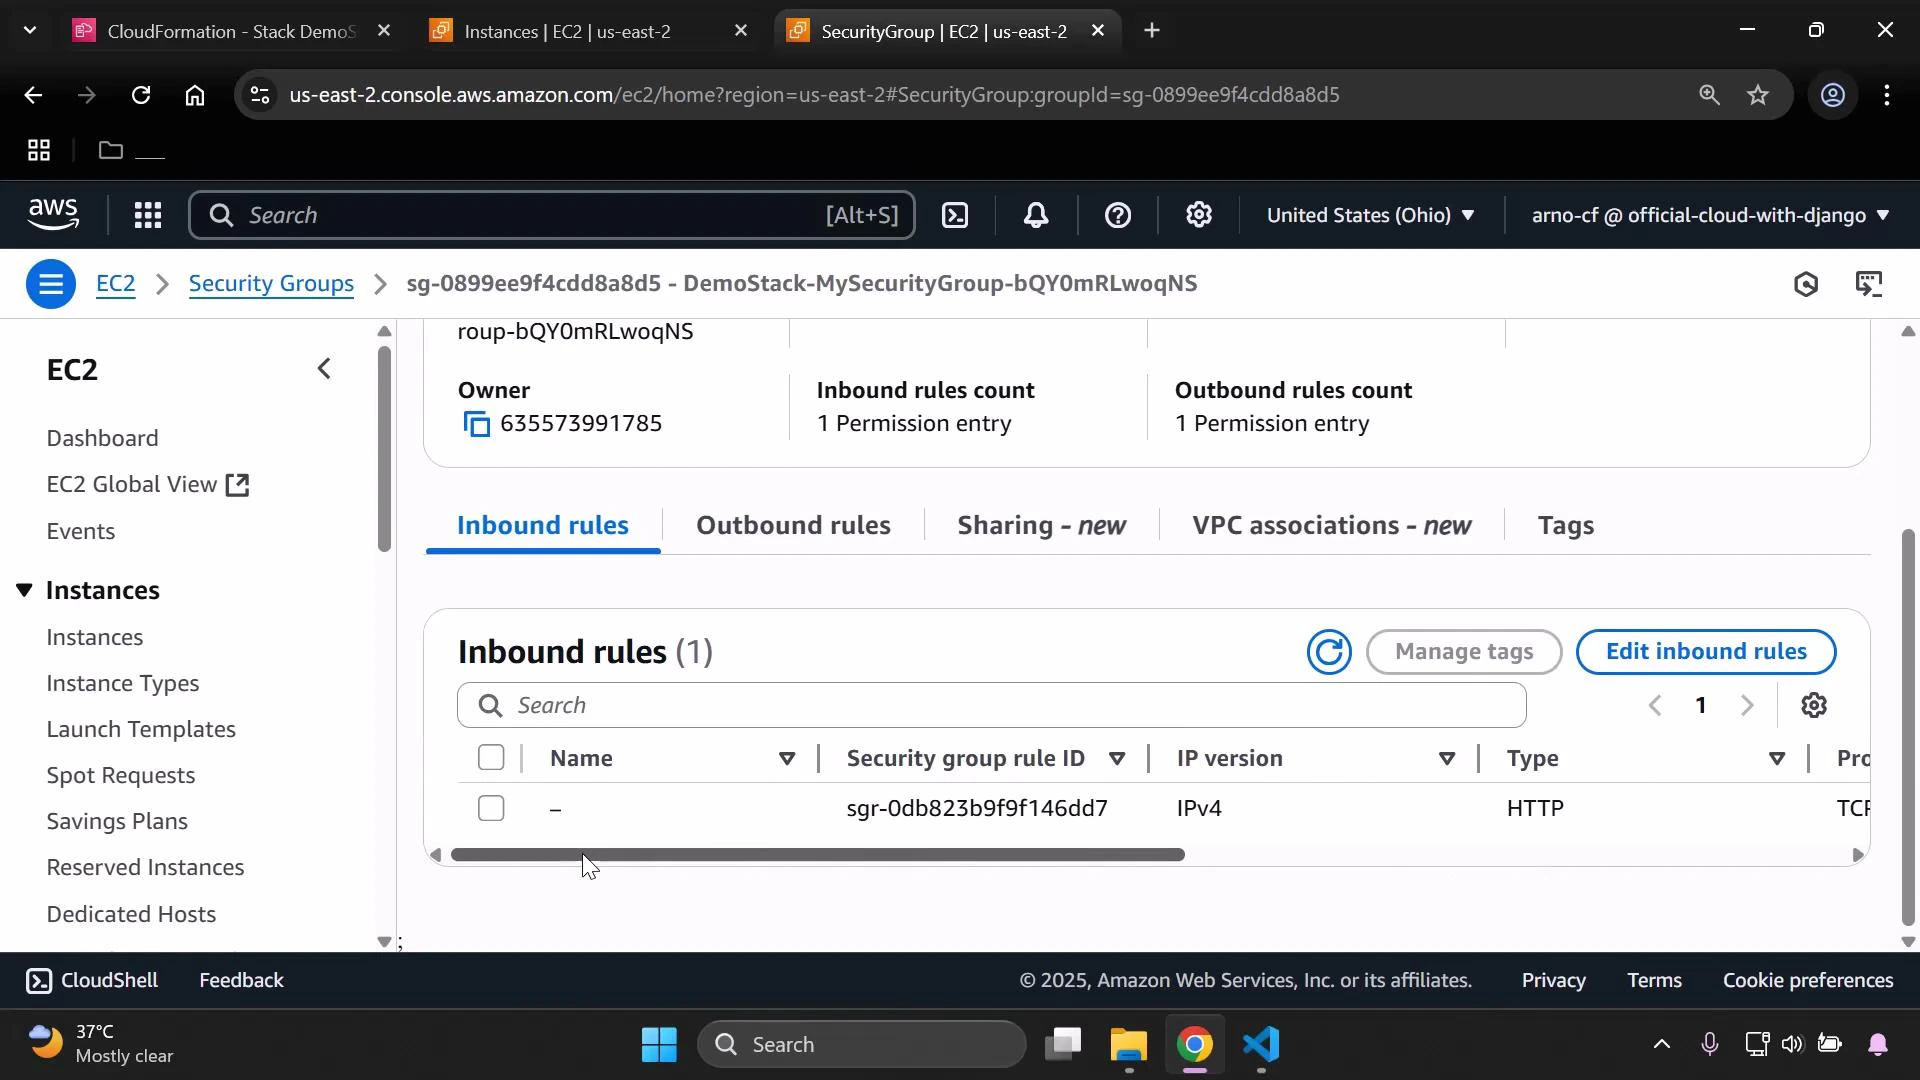Open Spot Requests in sidebar
The width and height of the screenshot is (1920, 1080).
point(121,775)
